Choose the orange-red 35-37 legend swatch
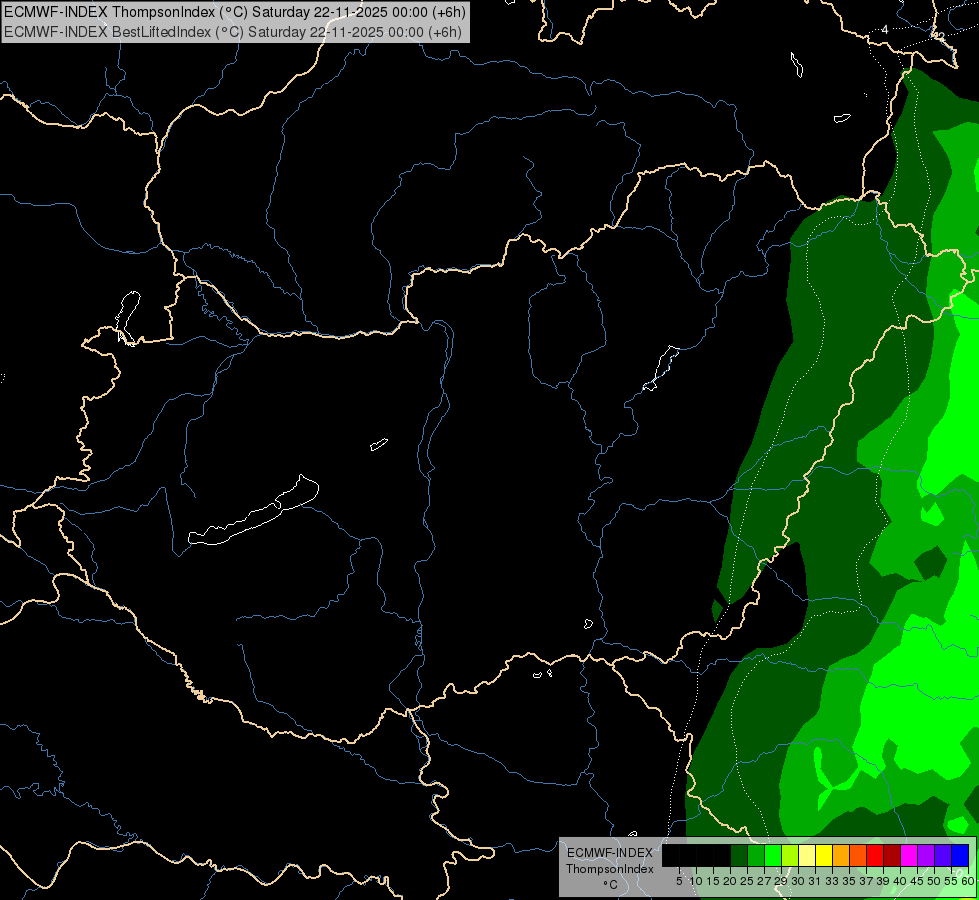The height and width of the screenshot is (900, 979). pyautogui.click(x=858, y=855)
